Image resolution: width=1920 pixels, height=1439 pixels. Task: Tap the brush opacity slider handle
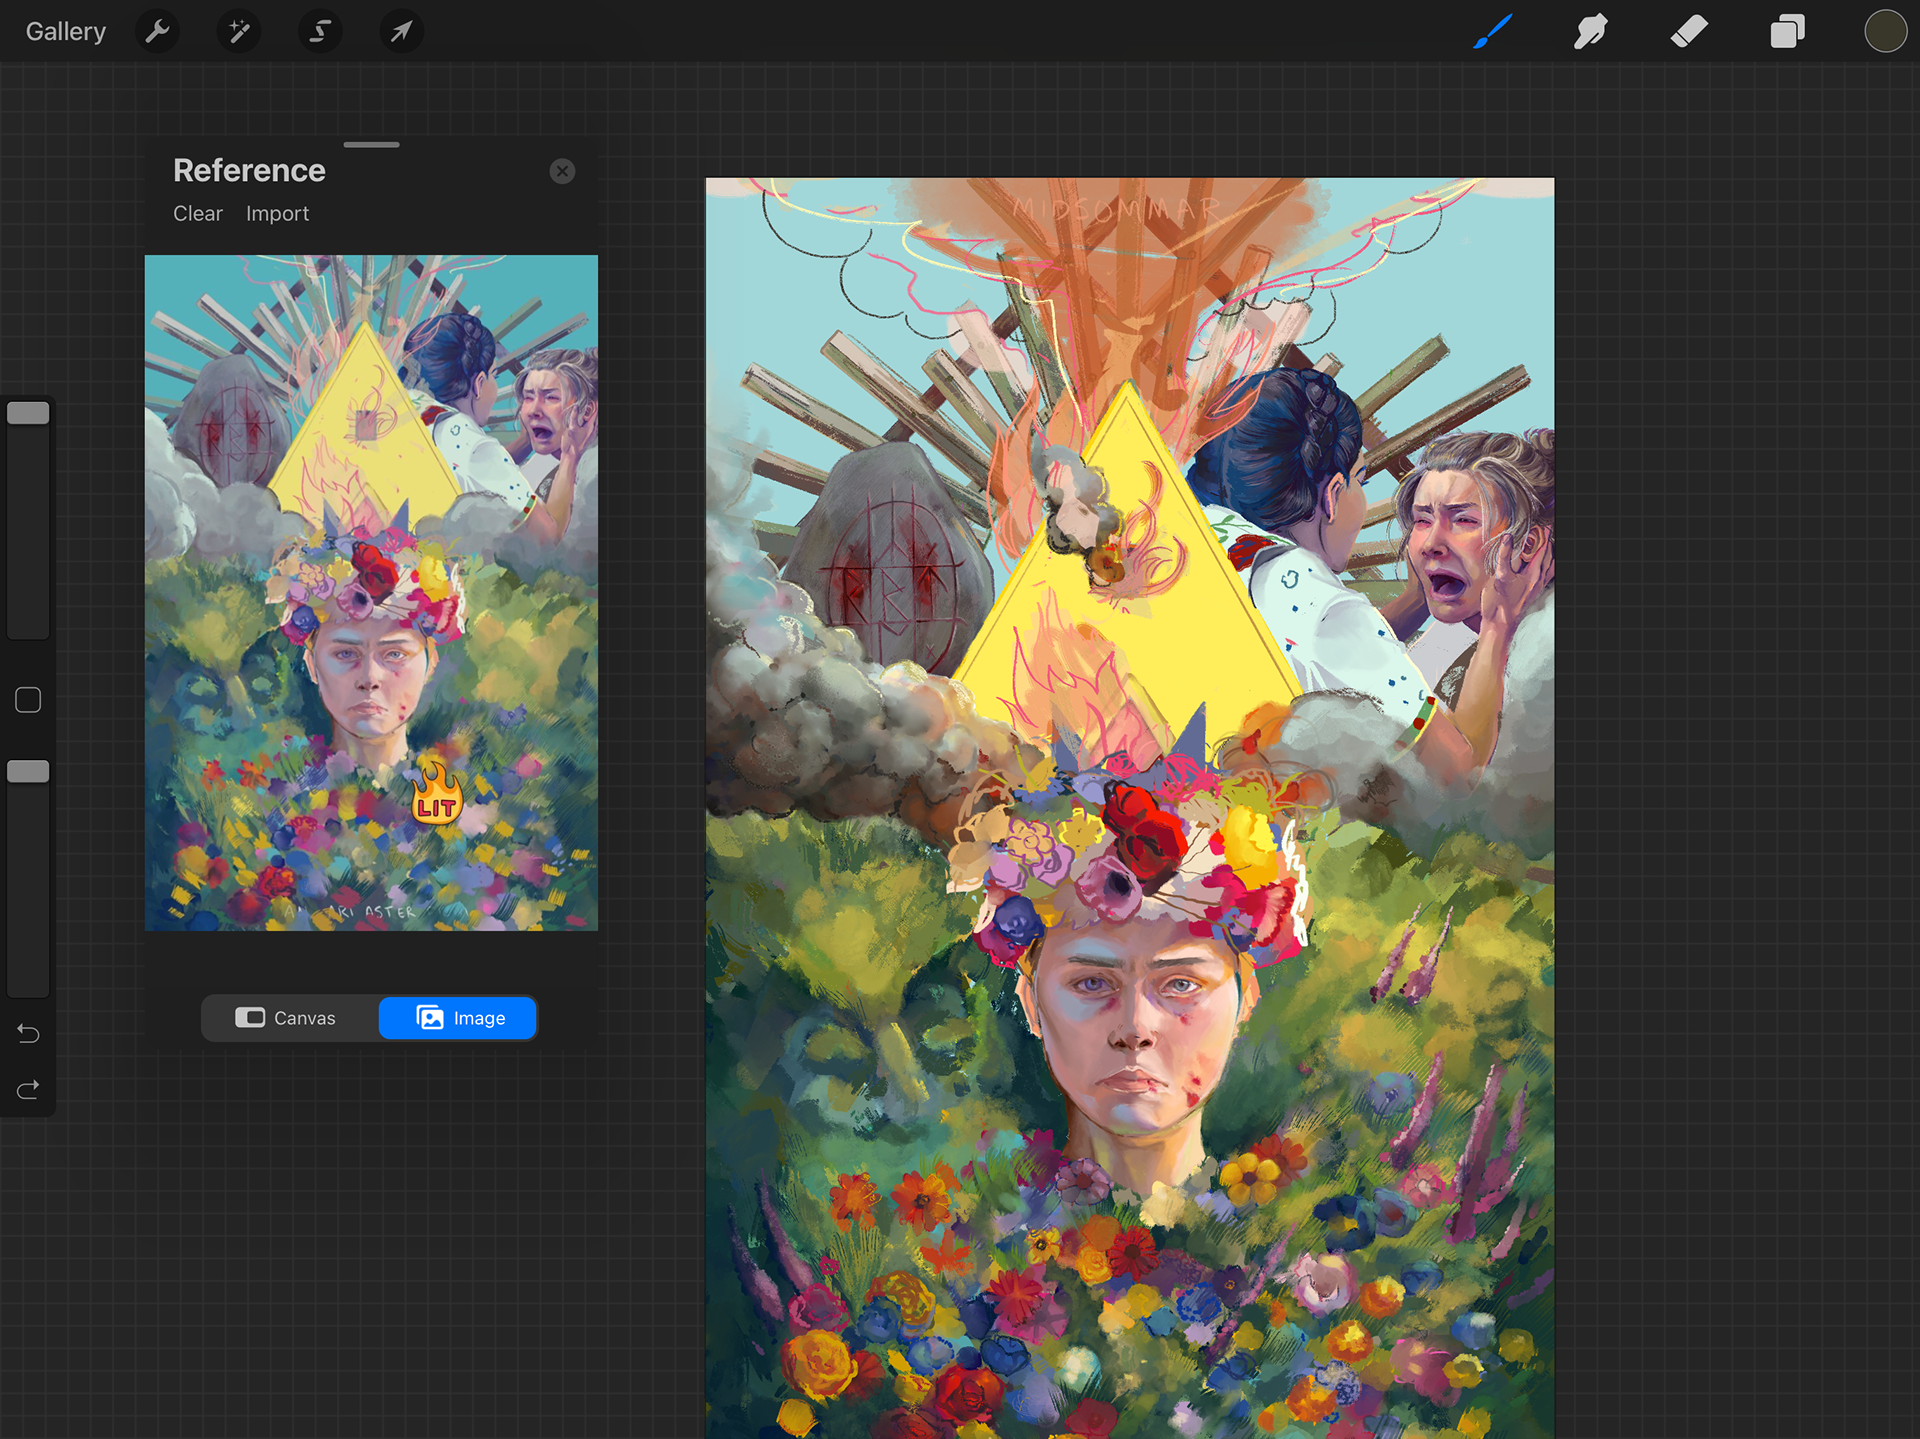[28, 771]
